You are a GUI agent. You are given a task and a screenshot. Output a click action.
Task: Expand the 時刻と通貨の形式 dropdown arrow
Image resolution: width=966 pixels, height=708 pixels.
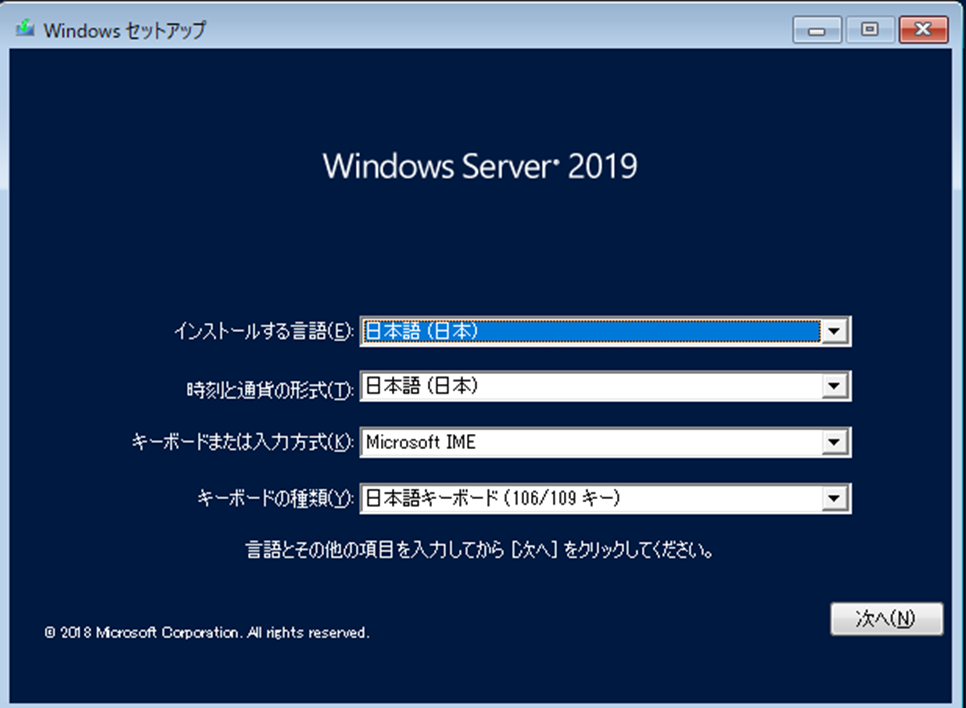pyautogui.click(x=835, y=387)
